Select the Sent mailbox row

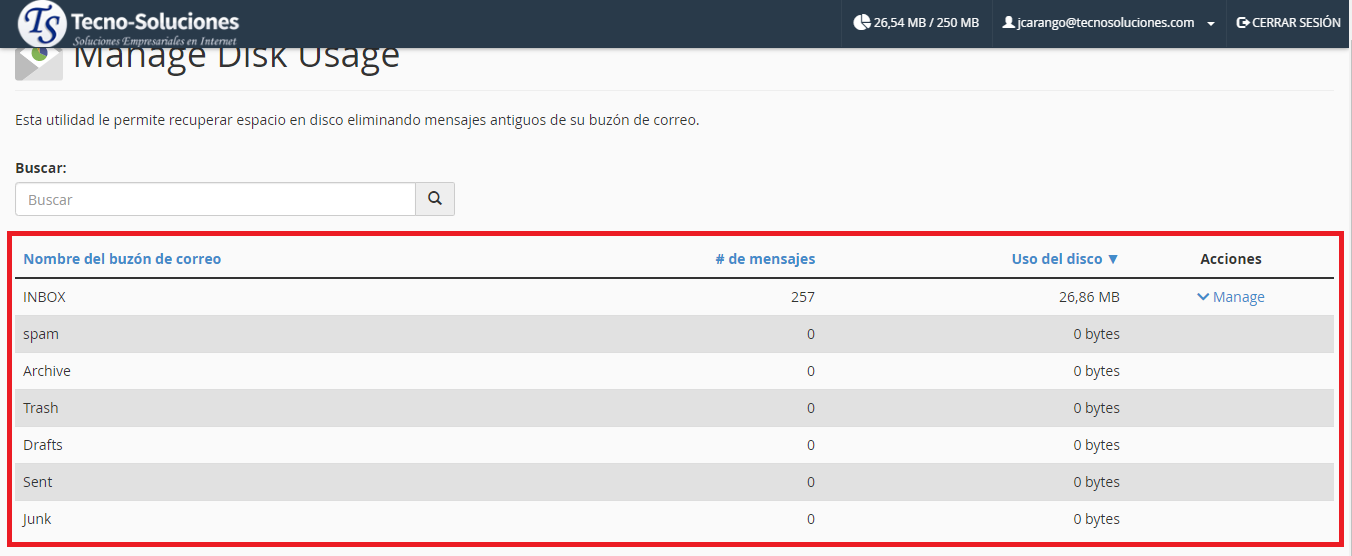click(38, 482)
